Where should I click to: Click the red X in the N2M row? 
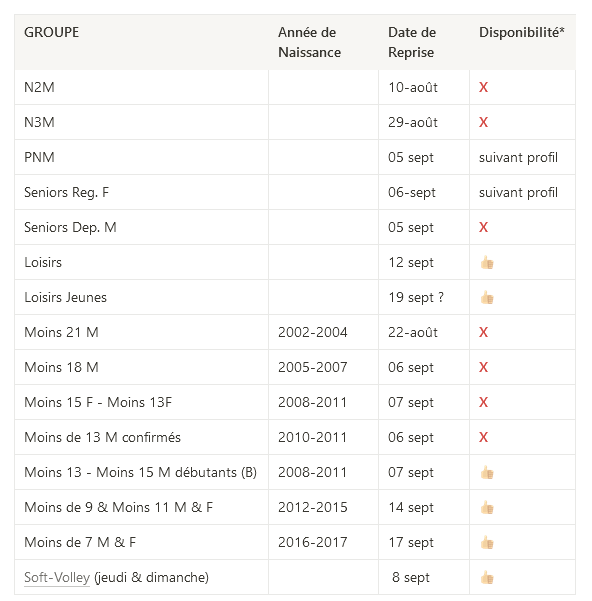point(483,87)
